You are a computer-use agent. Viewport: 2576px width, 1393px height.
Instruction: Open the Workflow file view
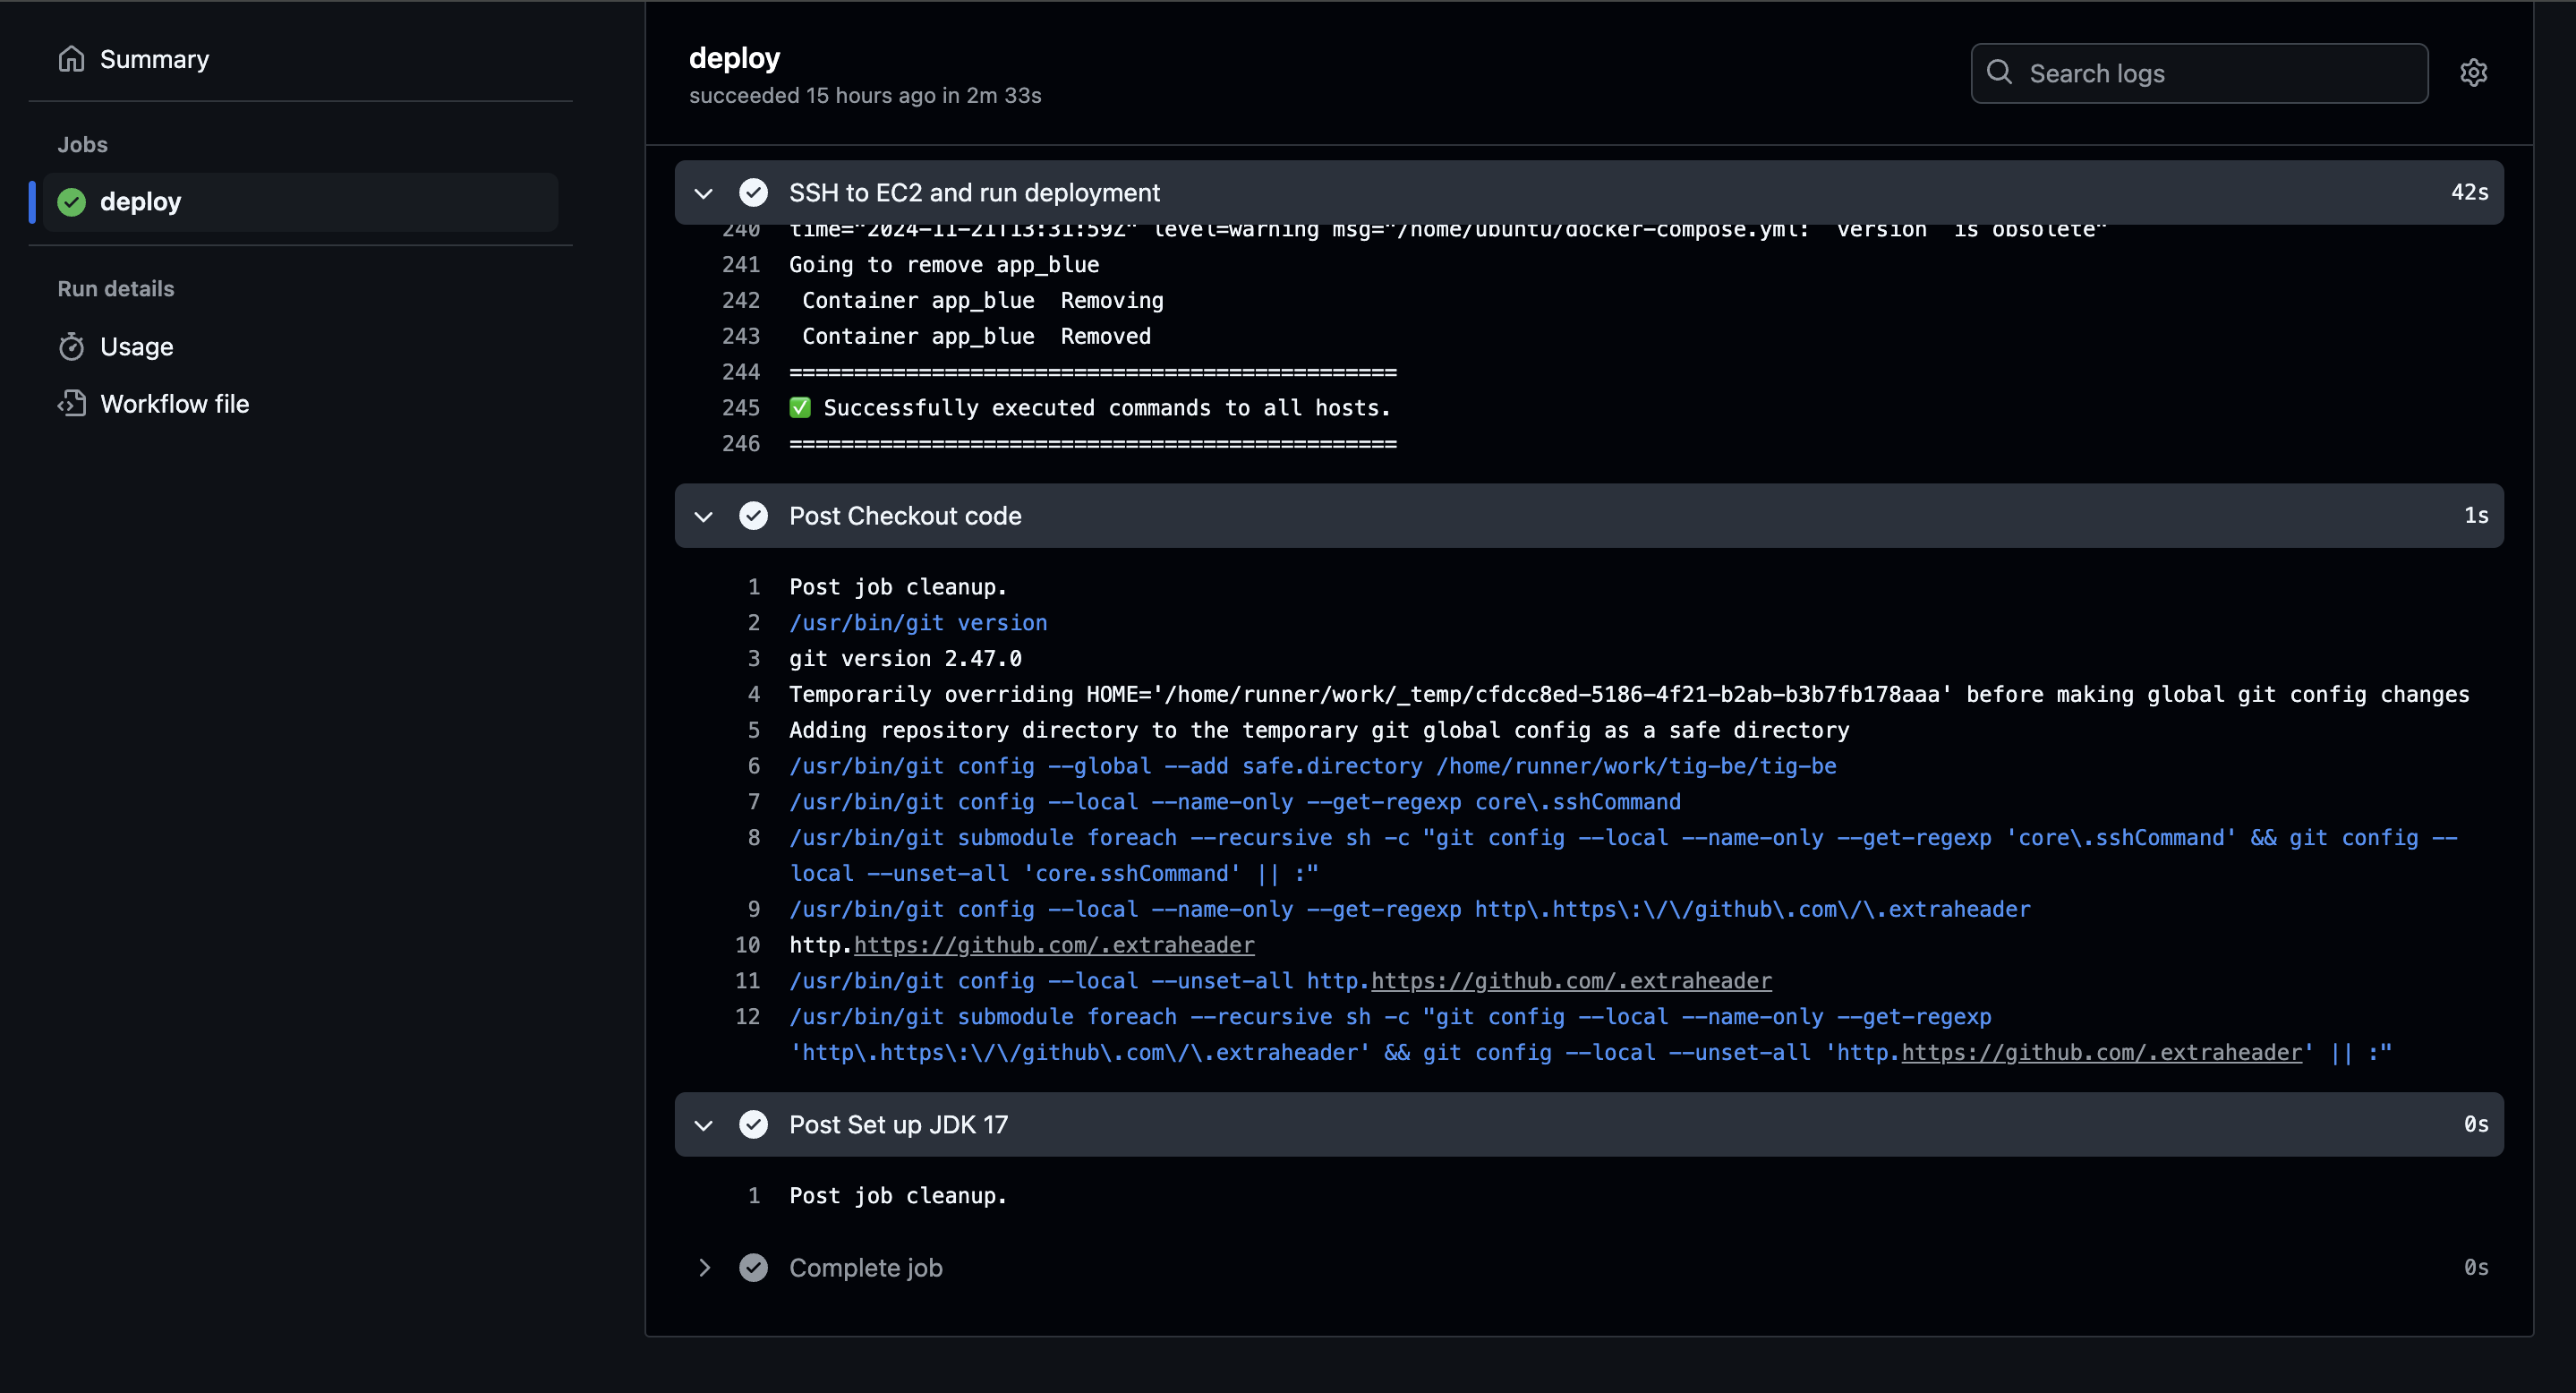point(175,404)
